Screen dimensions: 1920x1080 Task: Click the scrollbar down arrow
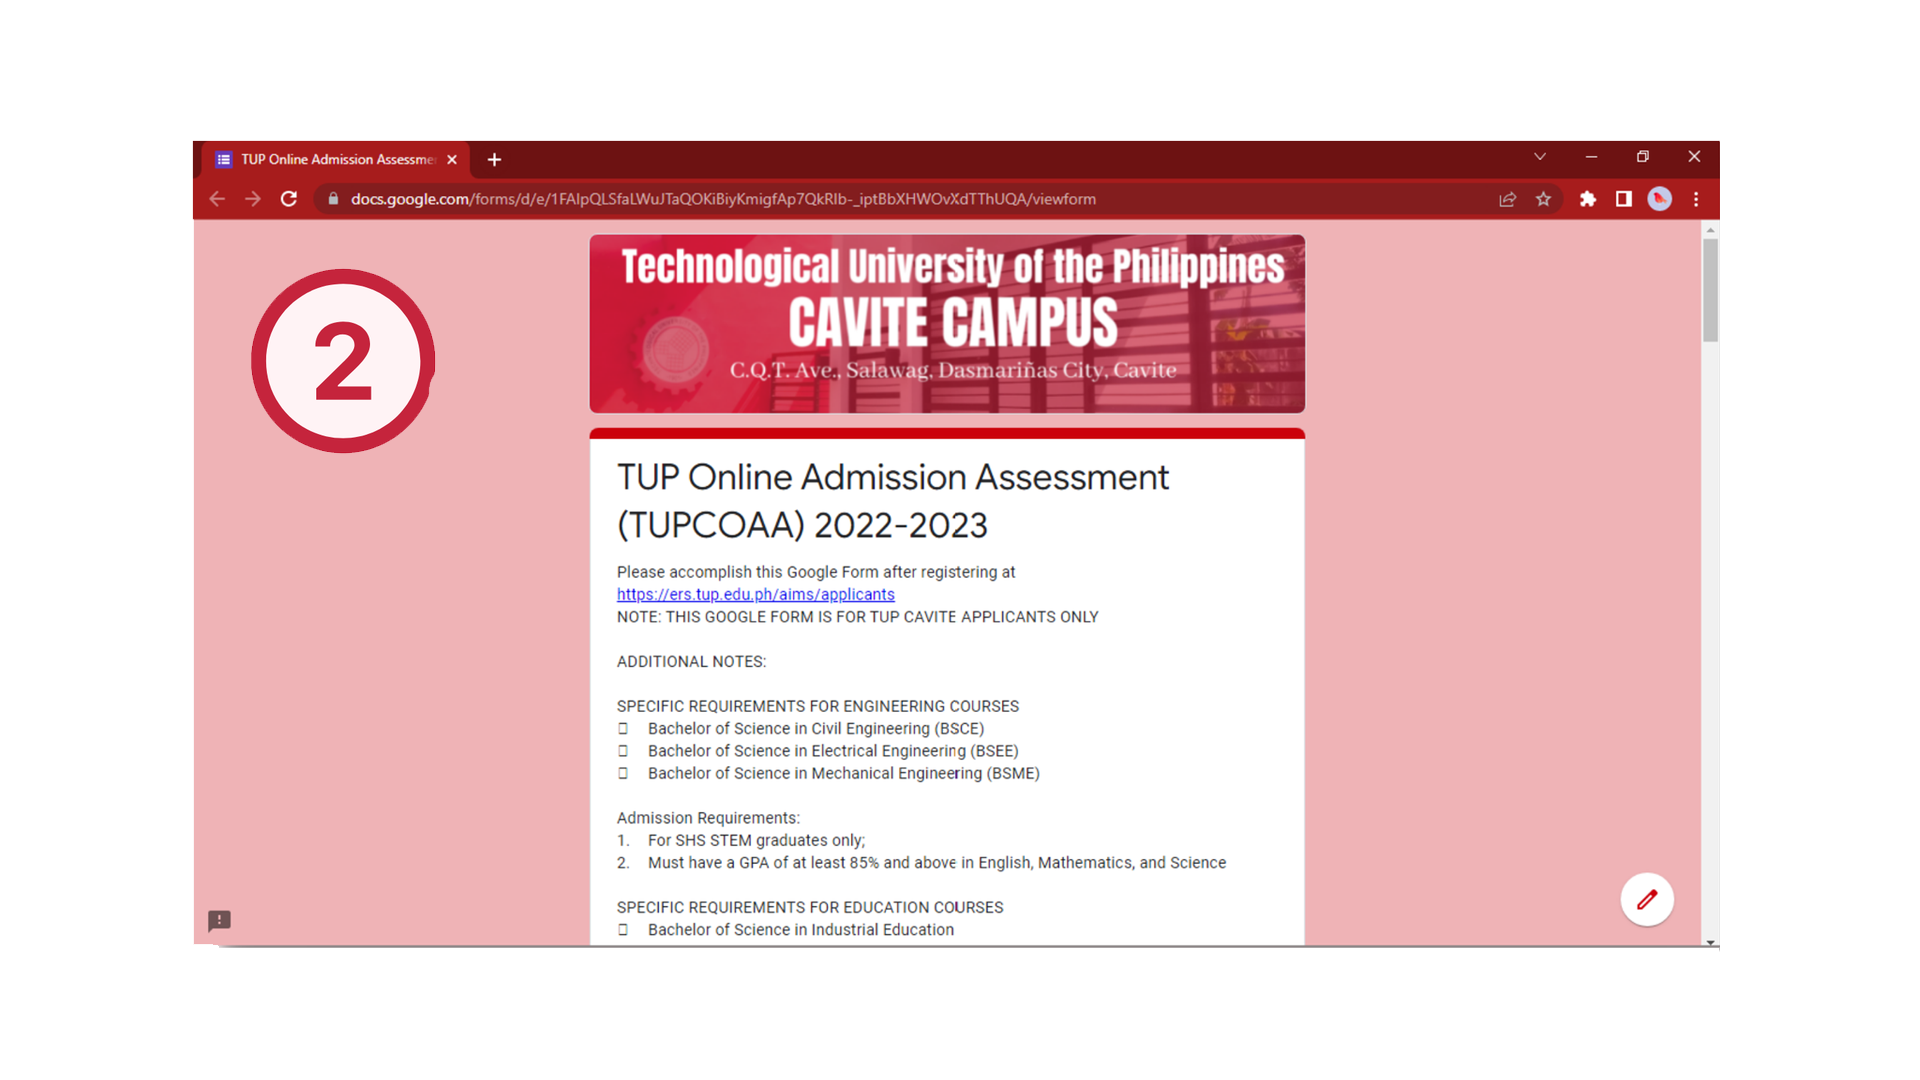point(1710,942)
